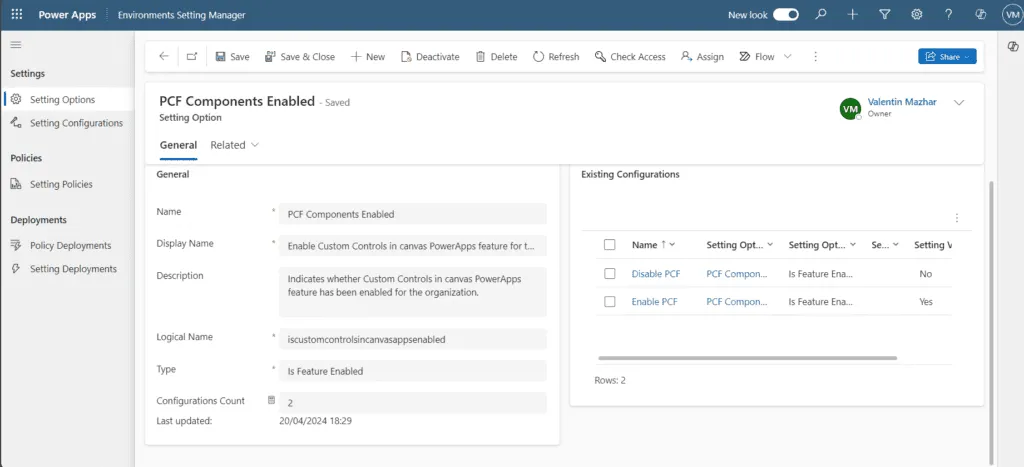Click the 'No' setting value cell
Screen dimensions: 1024x467
point(925,274)
